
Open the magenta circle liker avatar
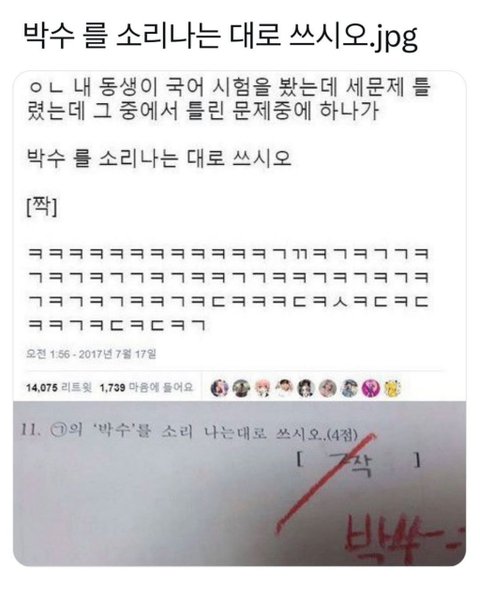point(371,388)
